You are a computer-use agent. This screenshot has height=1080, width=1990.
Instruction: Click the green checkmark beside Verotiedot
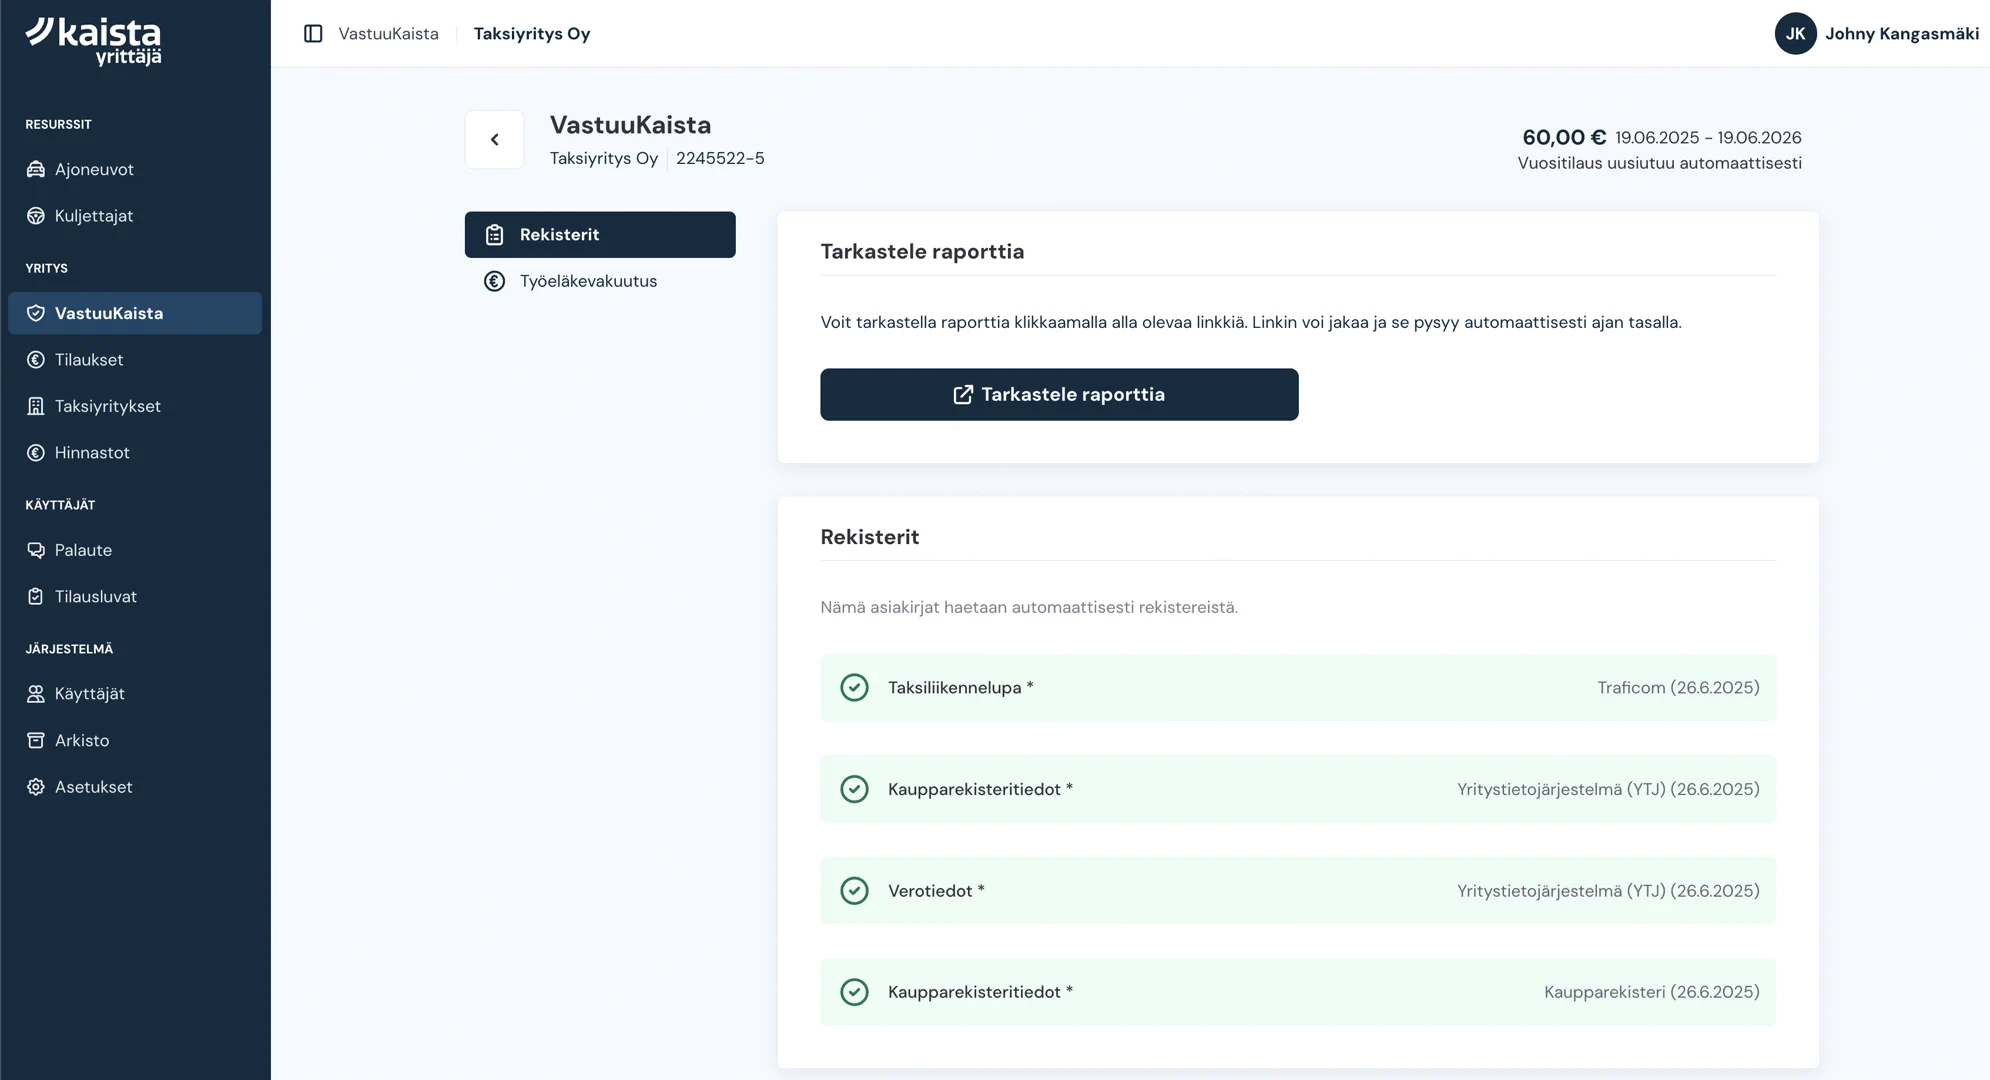854,891
